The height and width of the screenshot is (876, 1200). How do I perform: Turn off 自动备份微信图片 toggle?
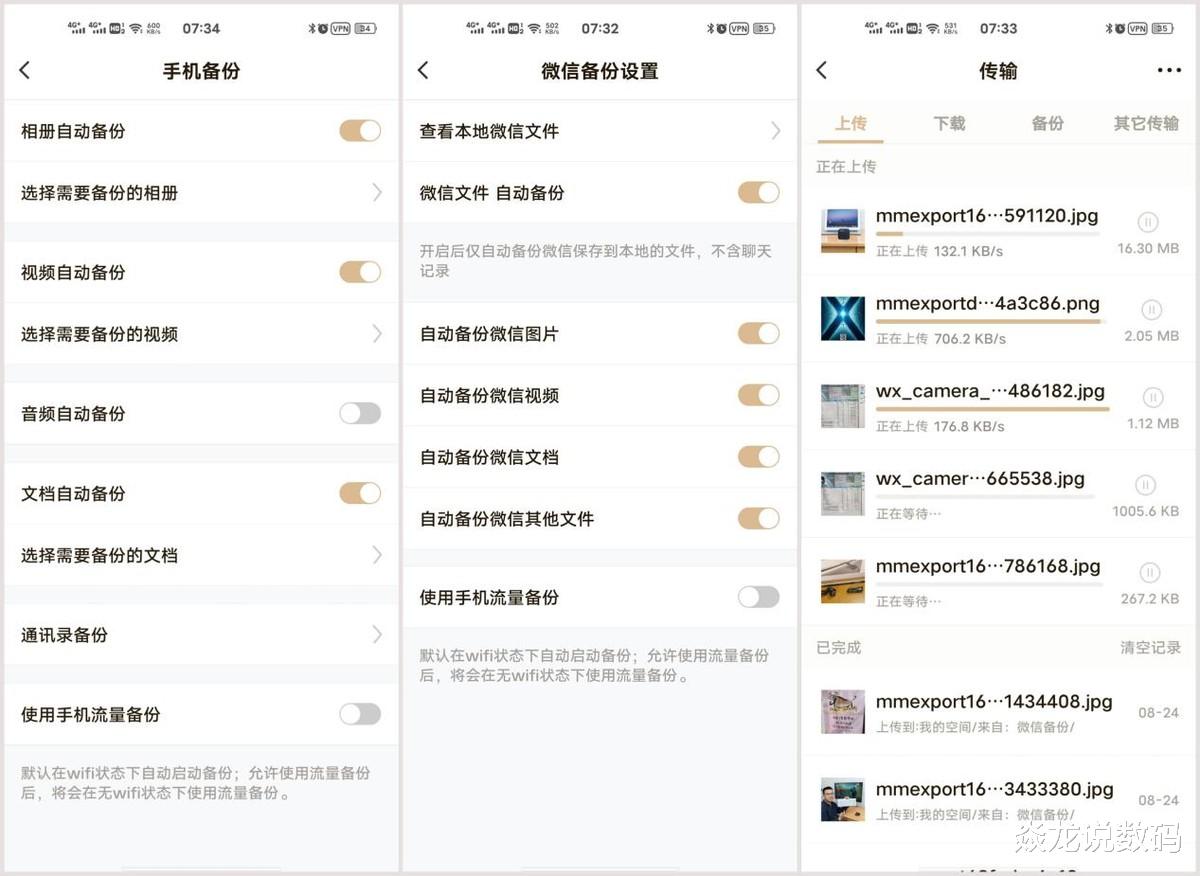click(757, 333)
